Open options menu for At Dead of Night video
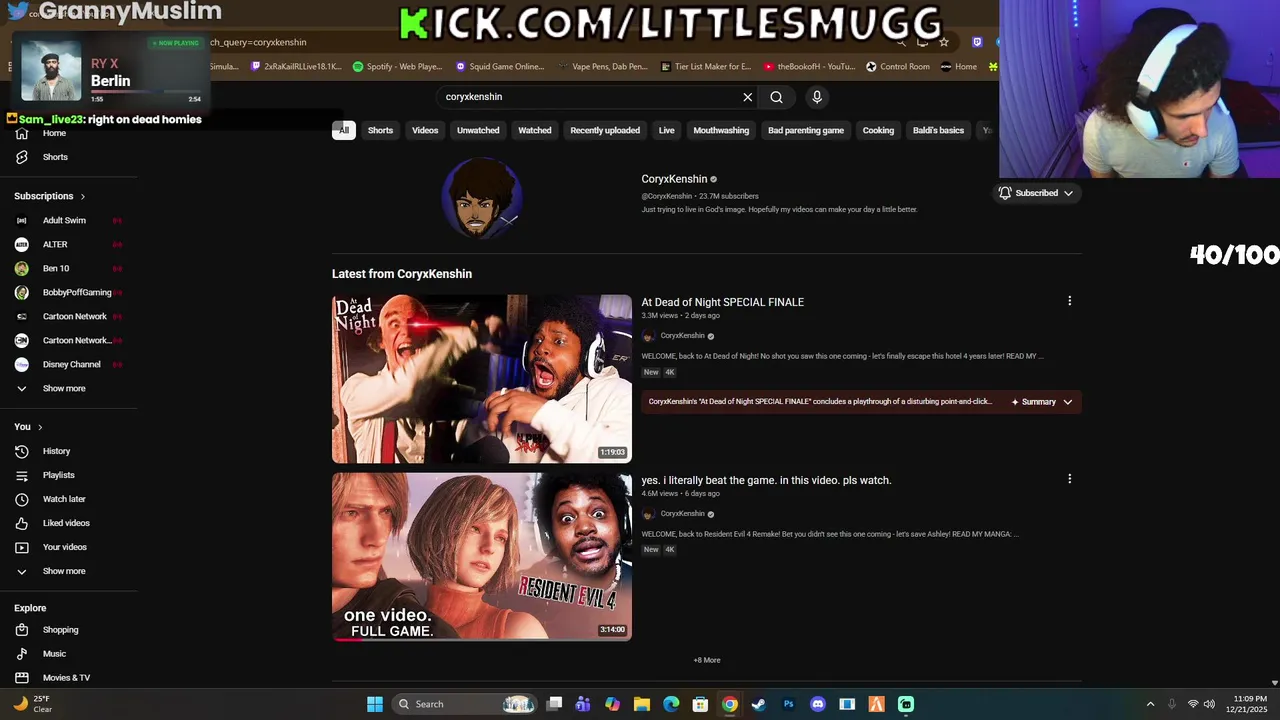The width and height of the screenshot is (1280, 720). pos(1069,301)
